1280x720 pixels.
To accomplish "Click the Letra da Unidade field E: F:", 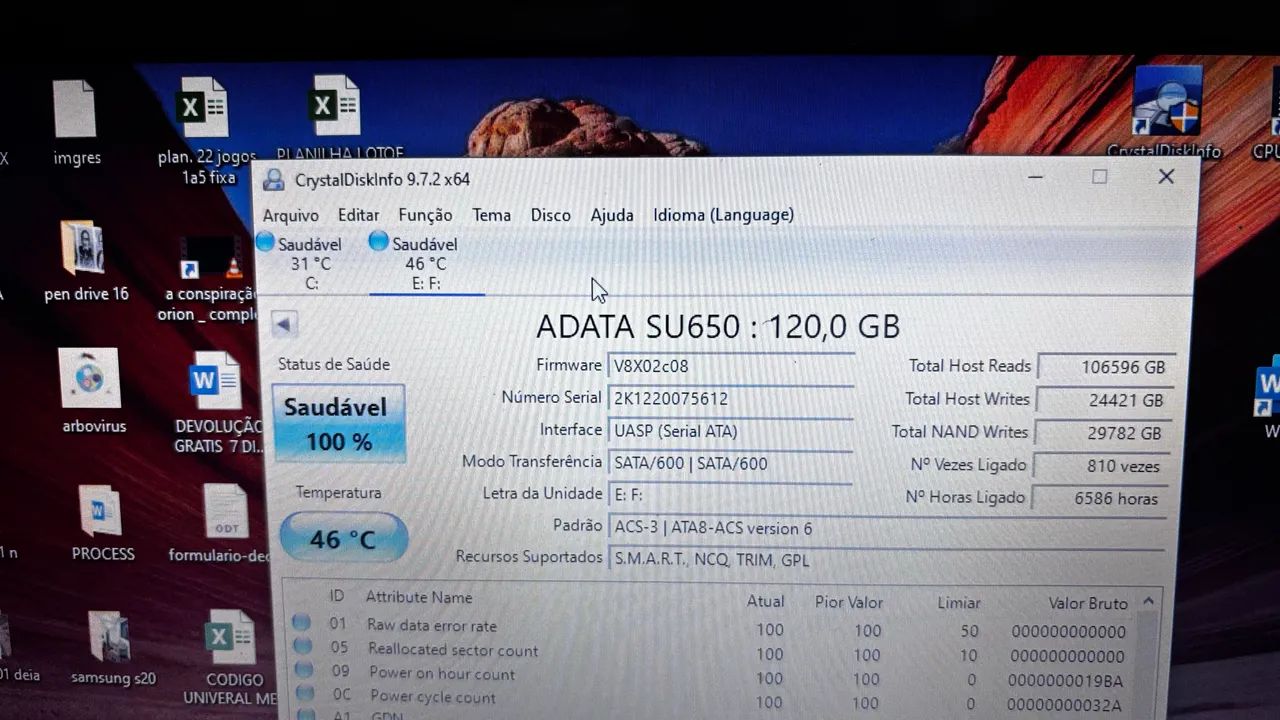I will 731,494.
